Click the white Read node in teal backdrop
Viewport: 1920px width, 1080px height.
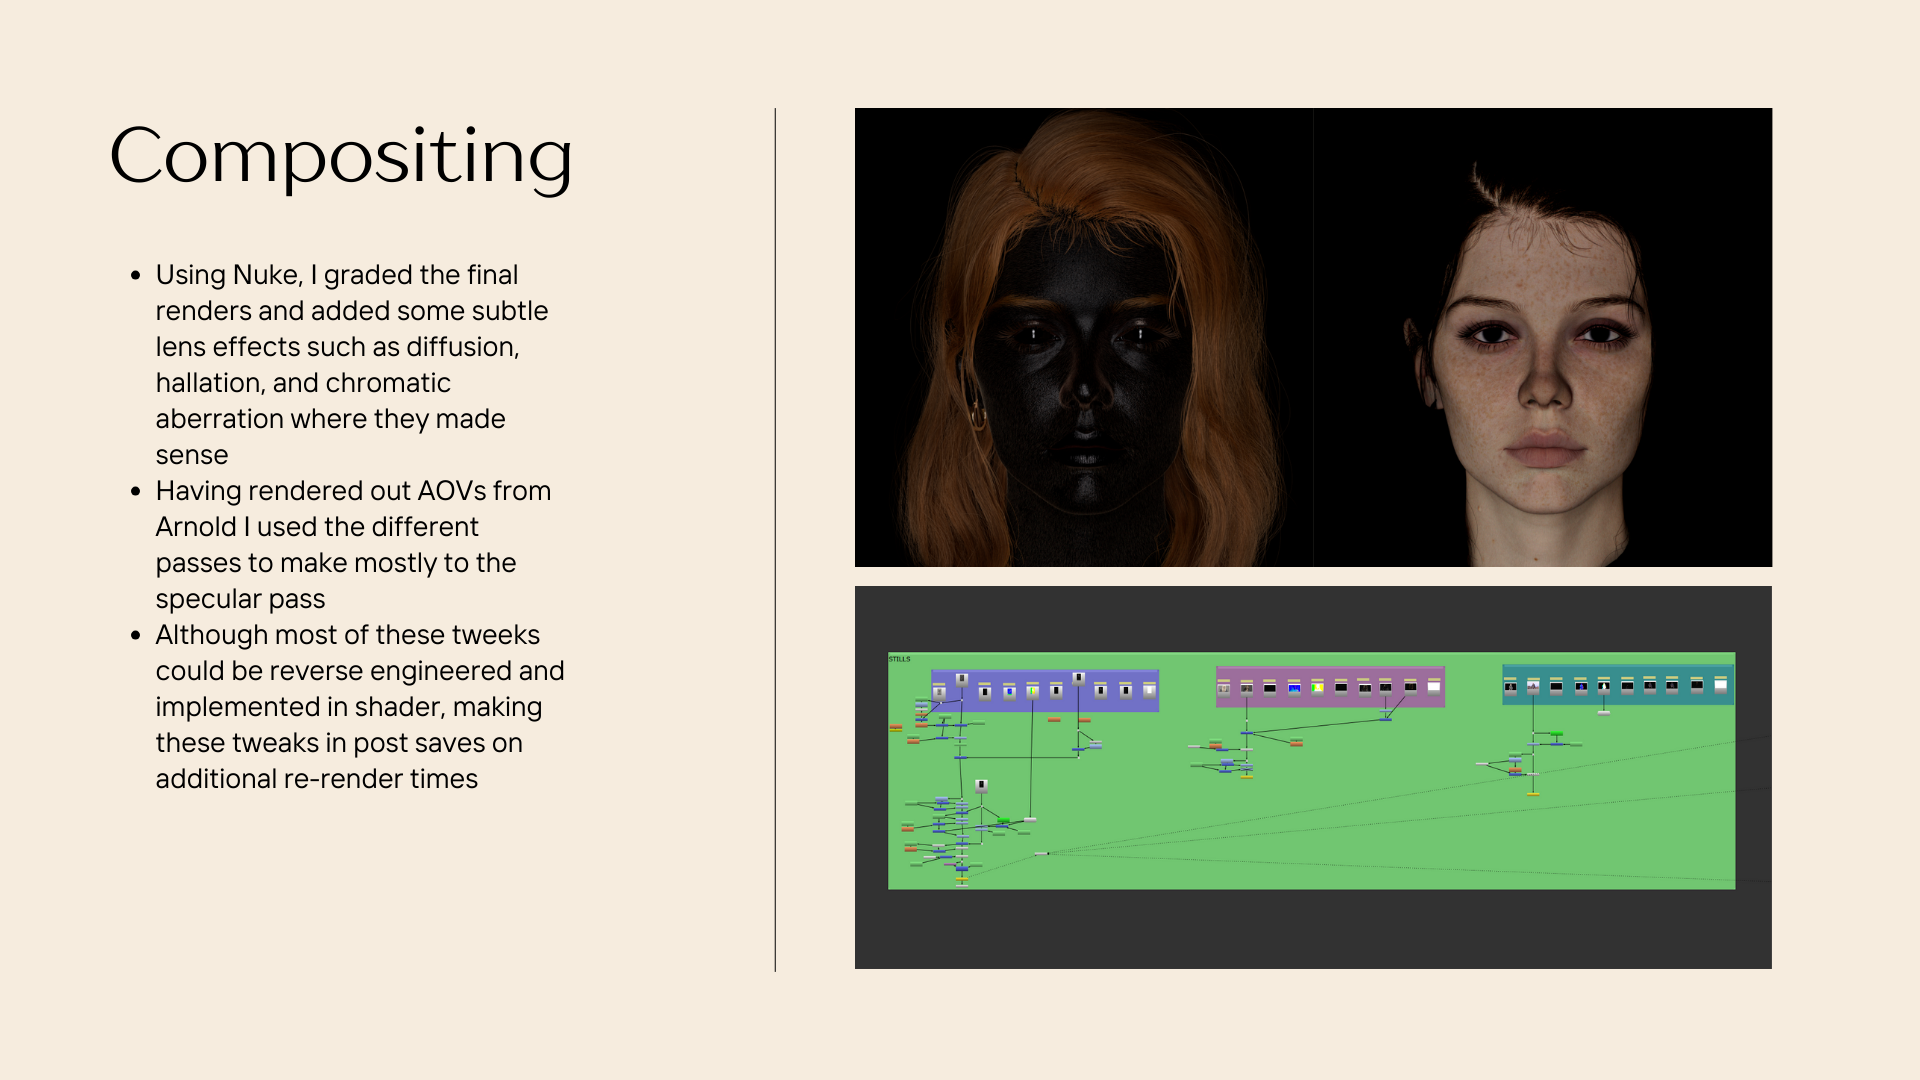tap(1720, 685)
